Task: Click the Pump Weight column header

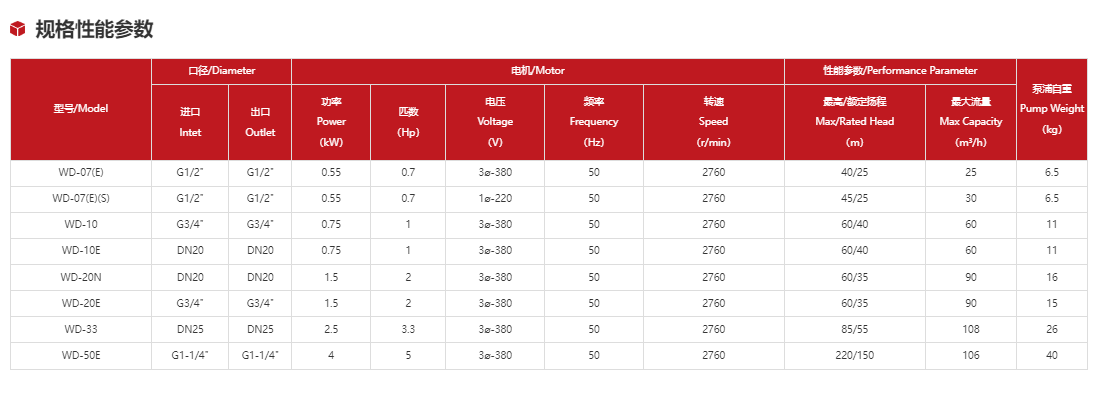Action: click(x=1051, y=108)
